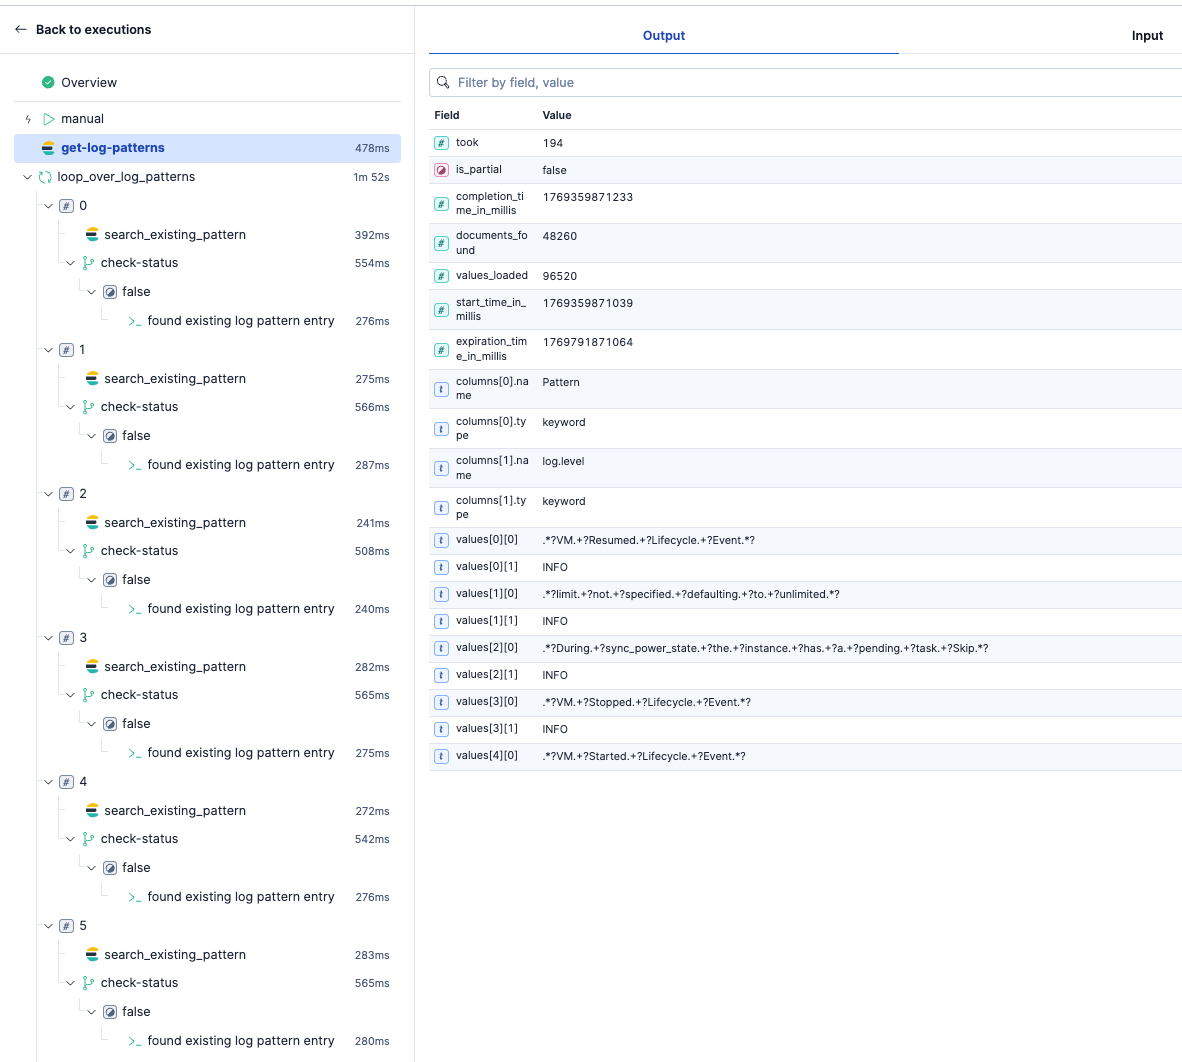Click the boolean type icon for is_partial field

pyautogui.click(x=442, y=170)
